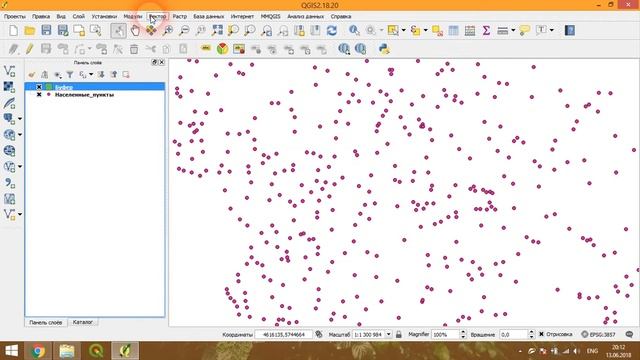Viewport: 640px width, 360px height.
Task: Click the Select Features by area icon
Action: pos(393,31)
